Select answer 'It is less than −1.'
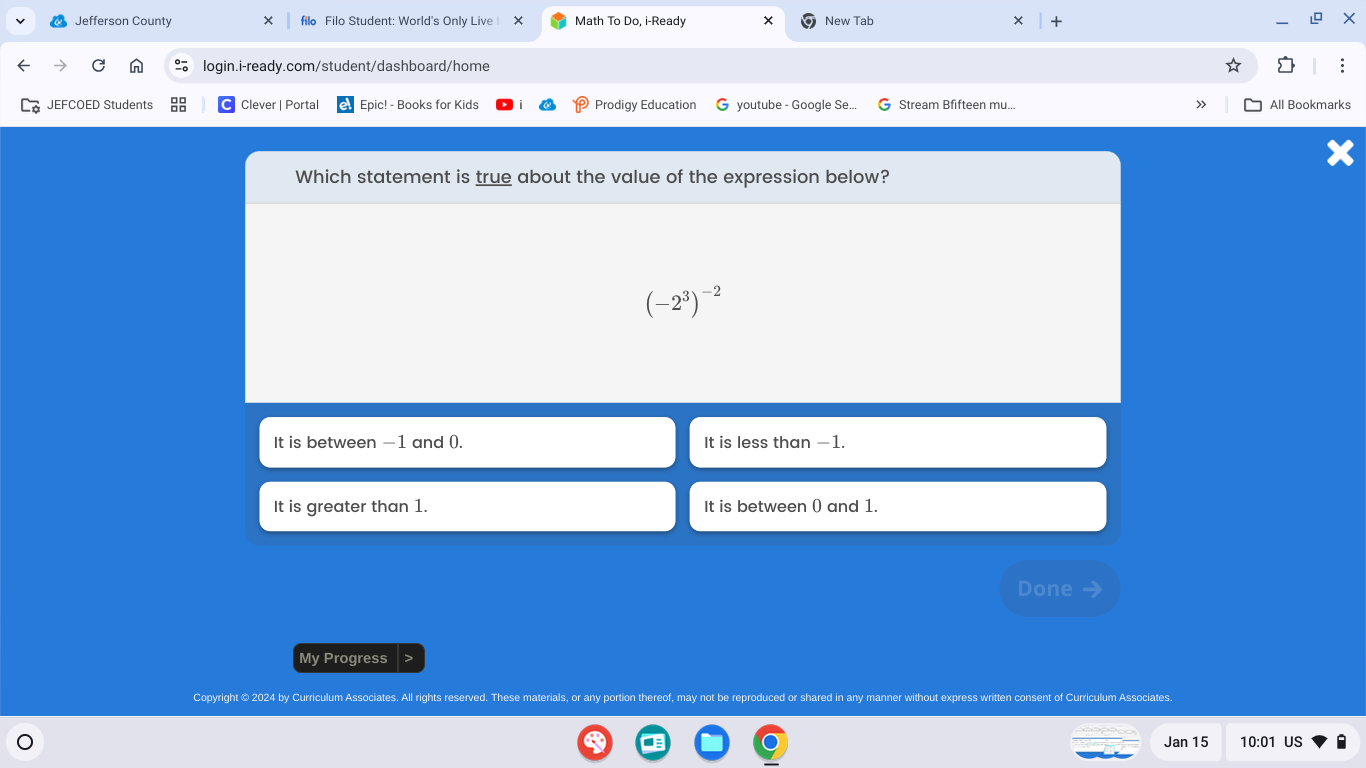This screenshot has width=1366, height=768. coord(898,442)
